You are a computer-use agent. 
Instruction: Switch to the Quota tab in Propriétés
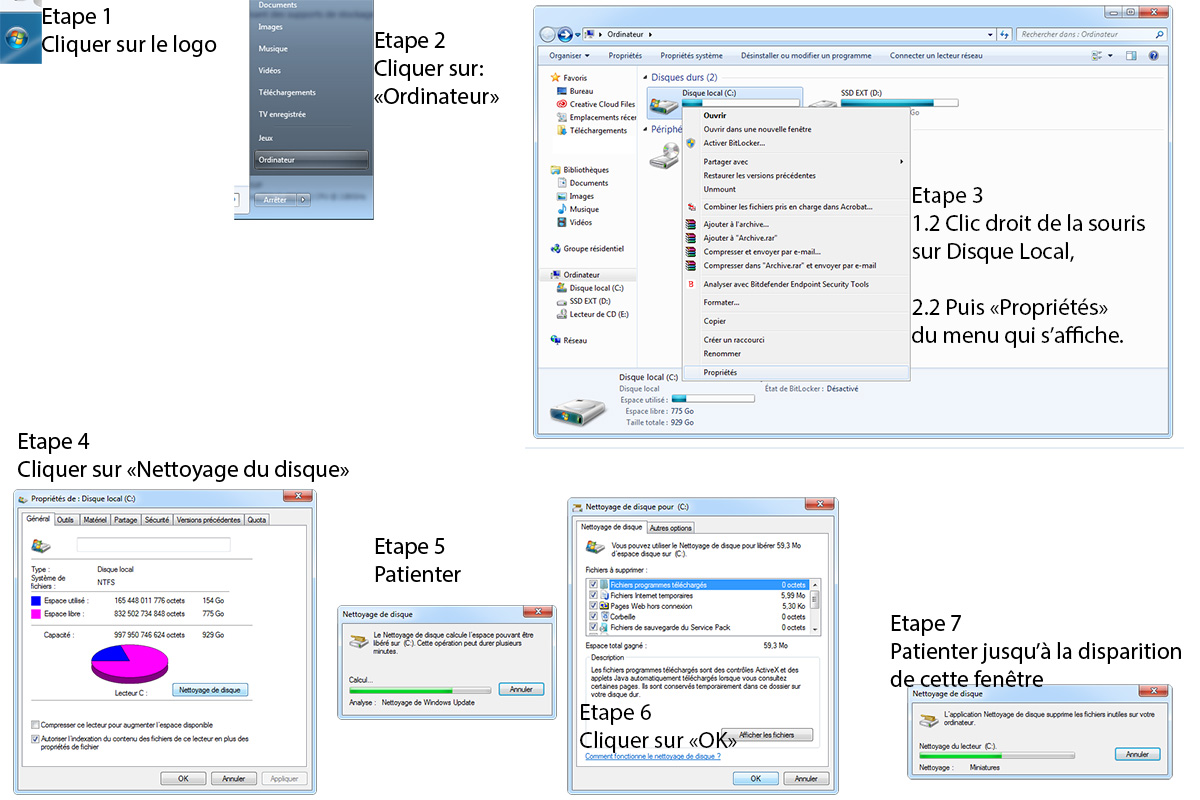pos(257,520)
